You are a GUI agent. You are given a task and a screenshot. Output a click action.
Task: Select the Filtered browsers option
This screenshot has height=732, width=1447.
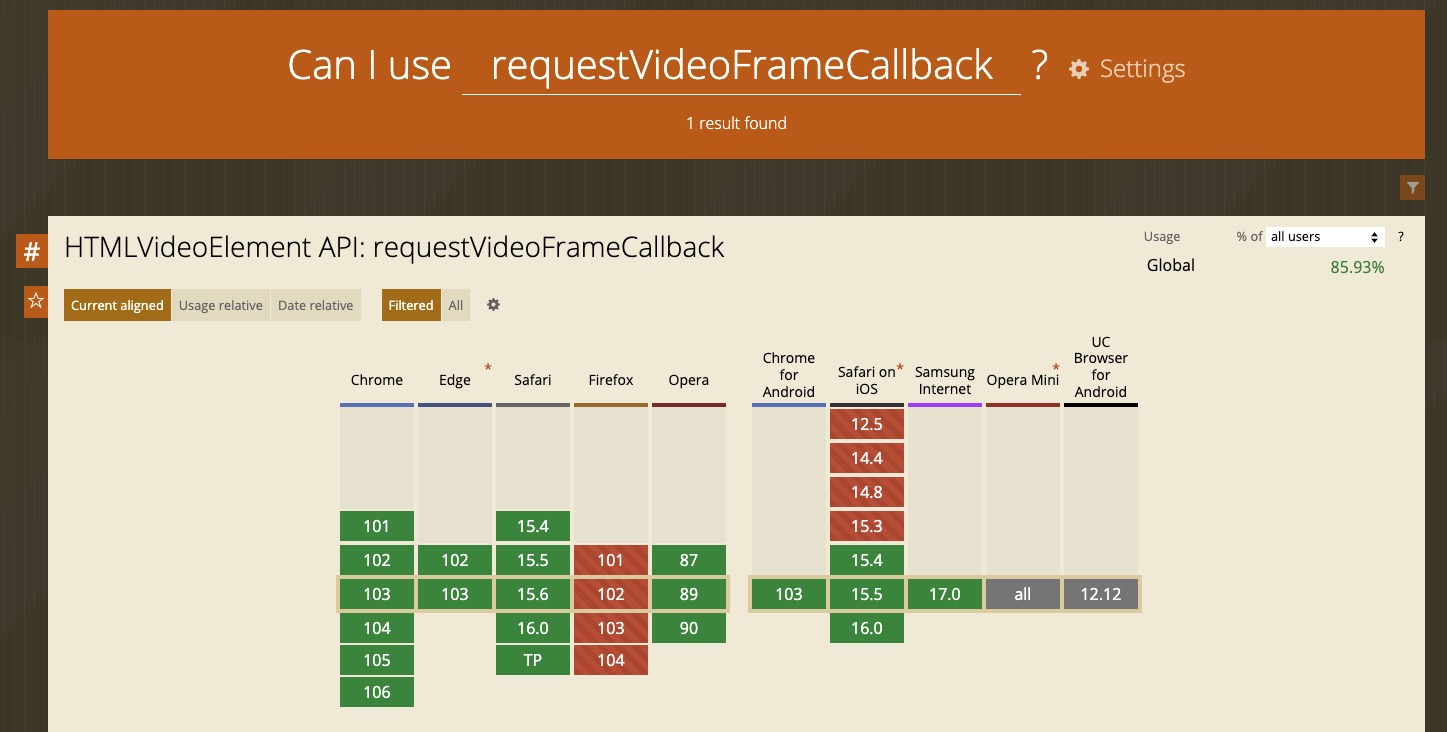(x=411, y=305)
